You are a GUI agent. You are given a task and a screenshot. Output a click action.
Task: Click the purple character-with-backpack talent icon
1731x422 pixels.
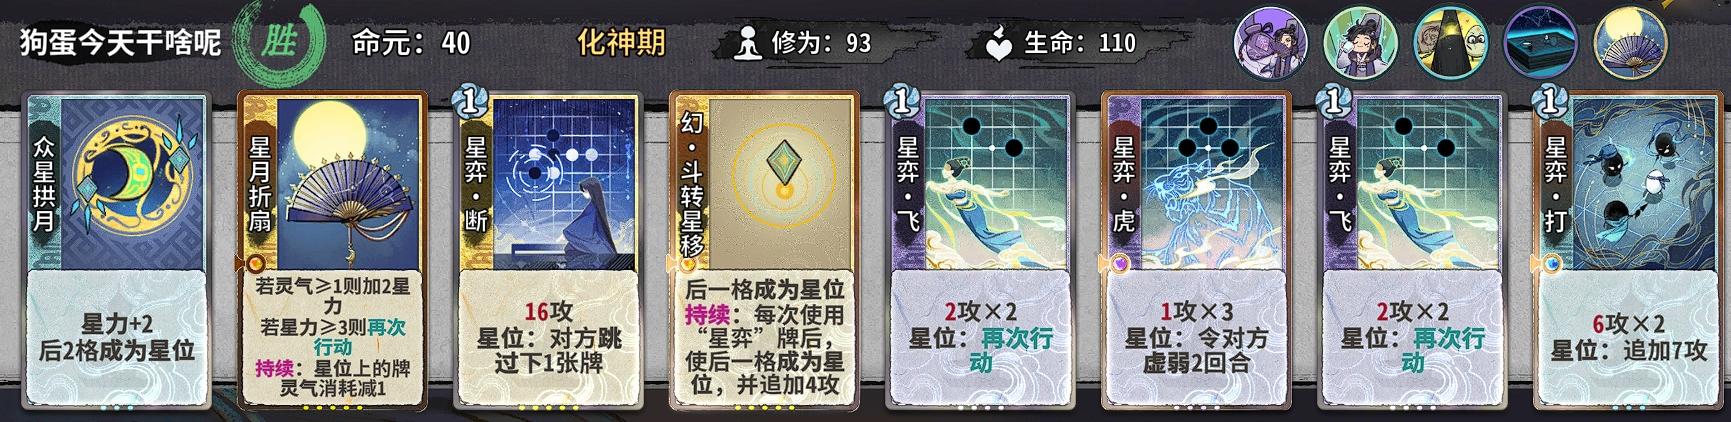tap(1271, 42)
